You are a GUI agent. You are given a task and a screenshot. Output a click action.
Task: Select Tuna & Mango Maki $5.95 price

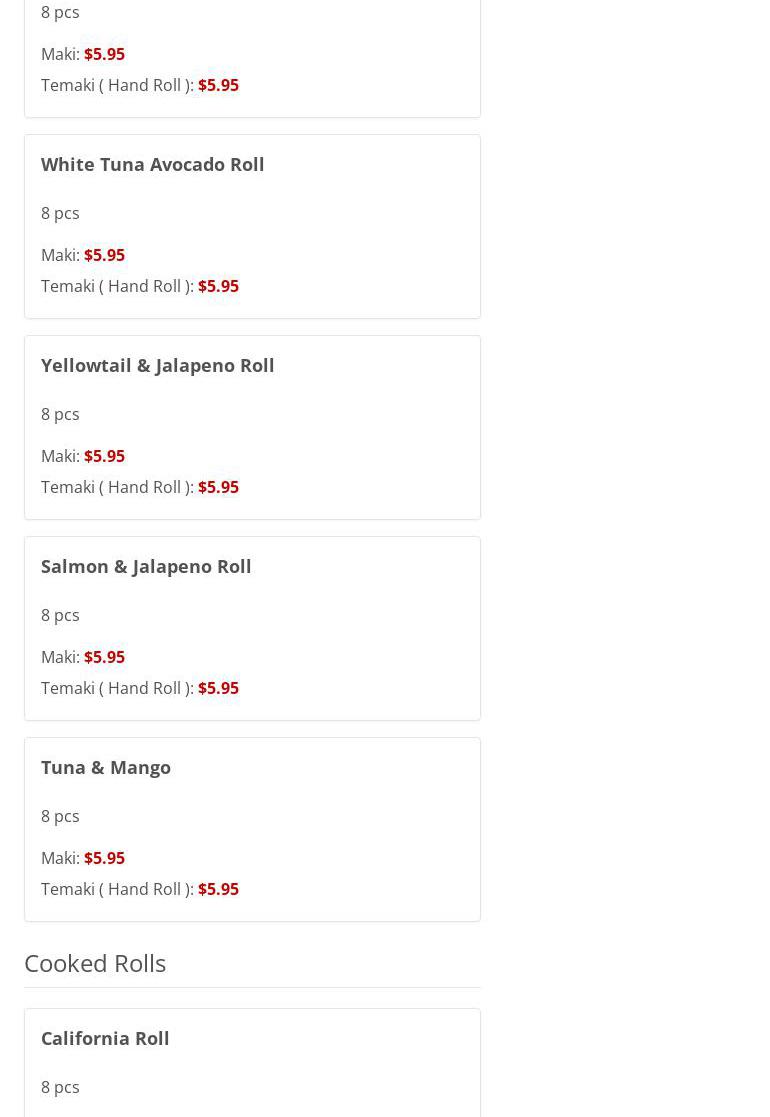point(104,858)
